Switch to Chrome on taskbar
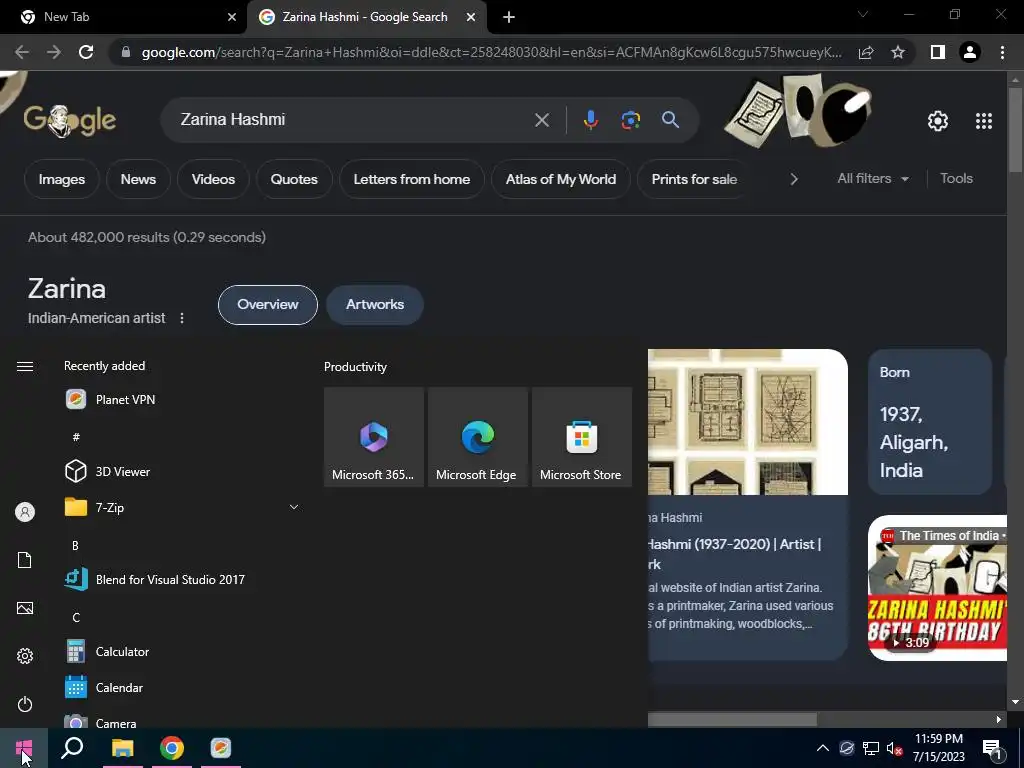1024x768 pixels. [x=172, y=748]
